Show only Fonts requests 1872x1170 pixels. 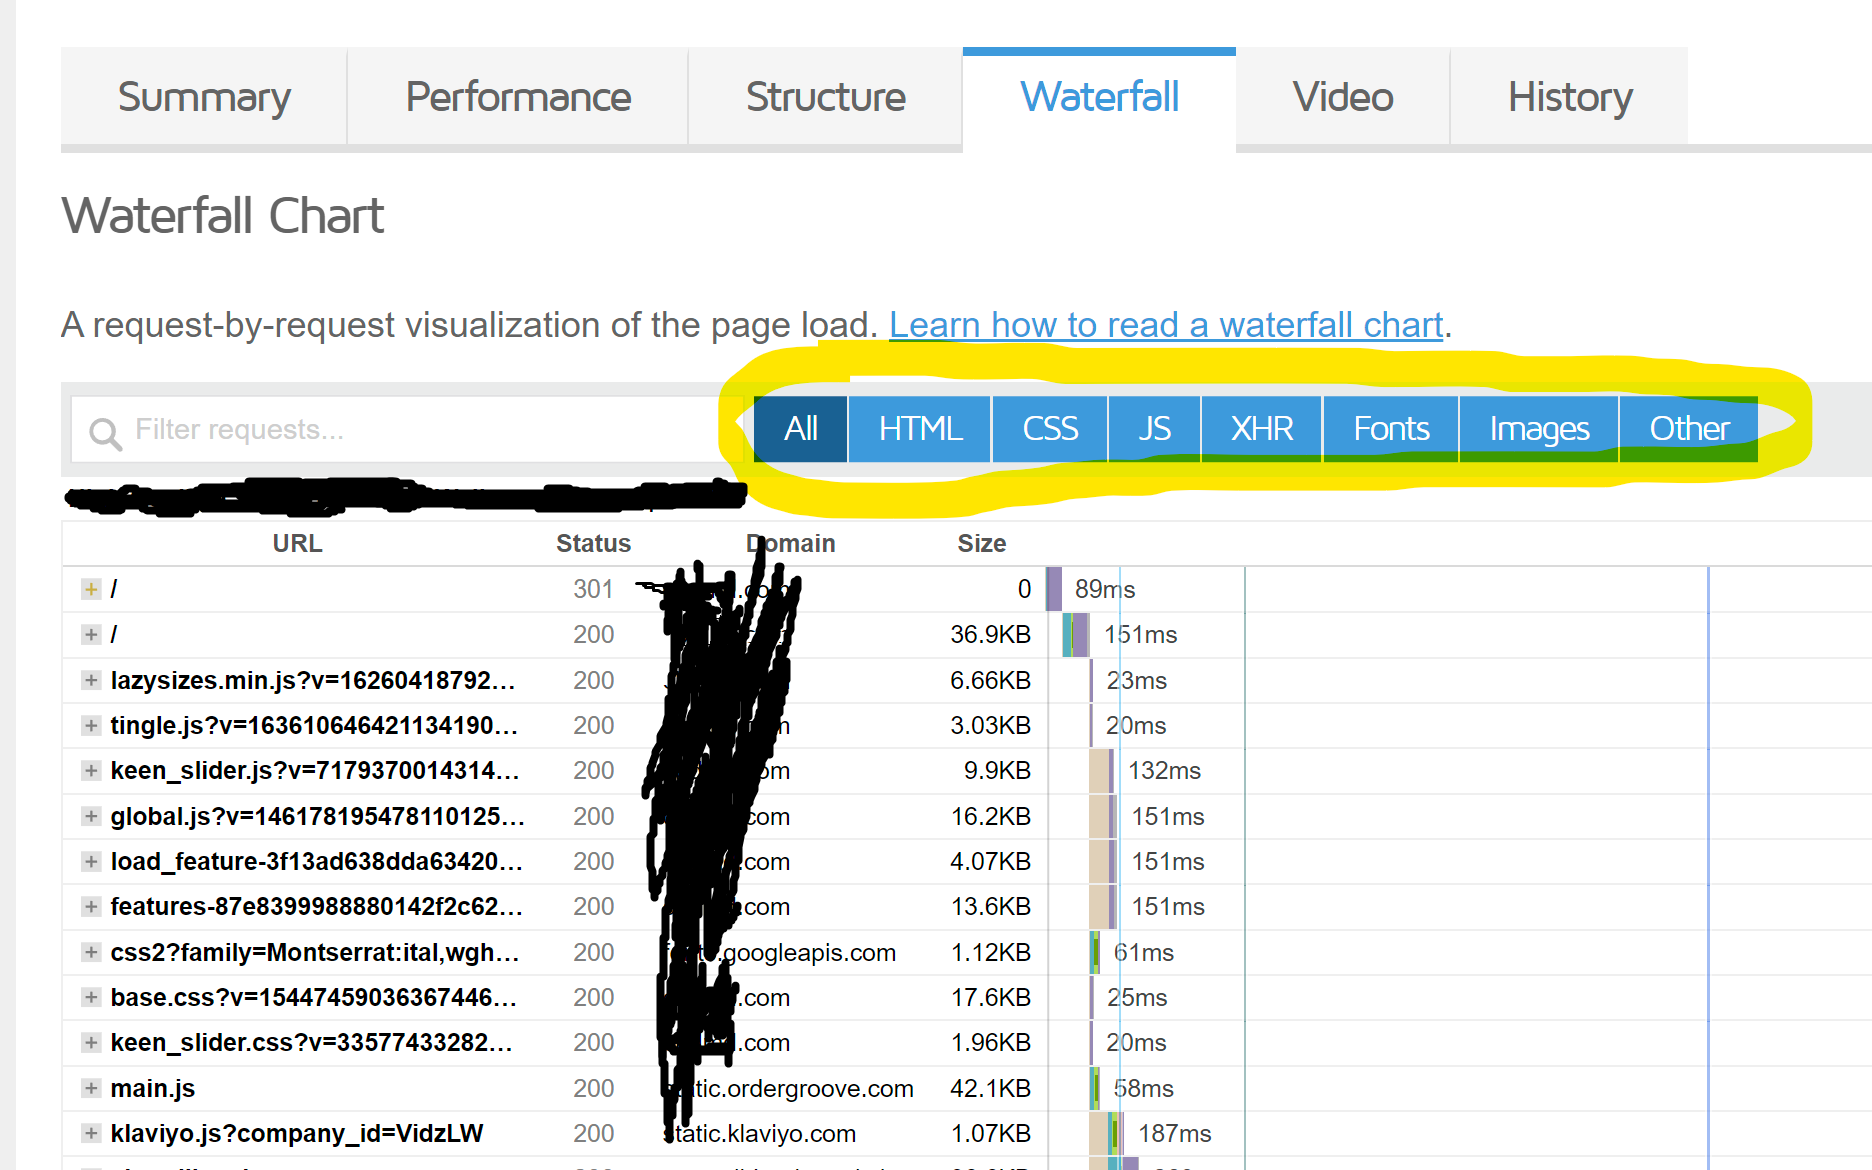(x=1390, y=429)
